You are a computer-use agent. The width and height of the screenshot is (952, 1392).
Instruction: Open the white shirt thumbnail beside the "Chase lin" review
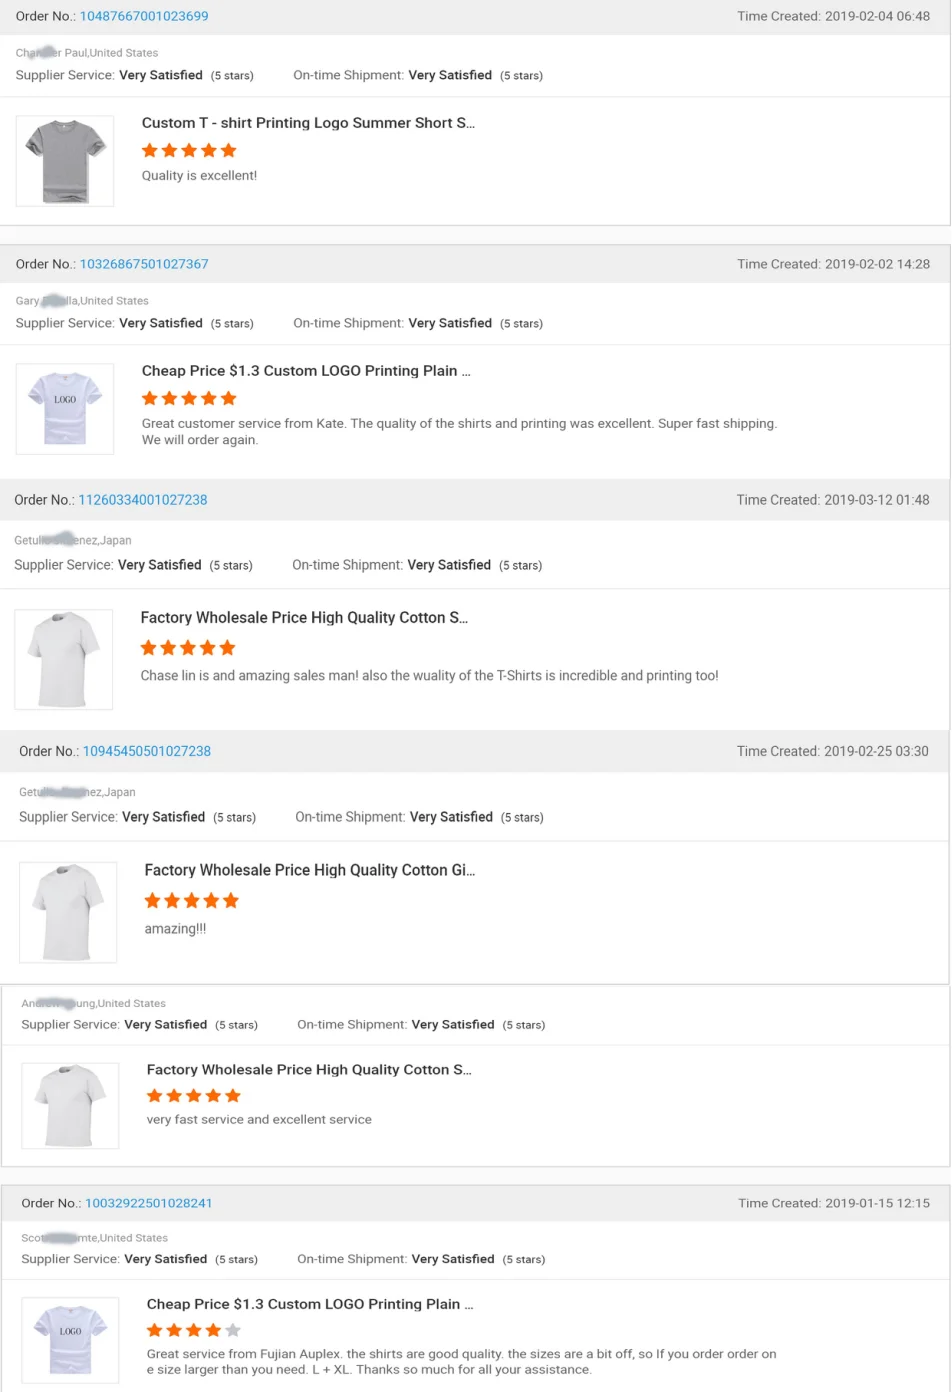coord(64,660)
